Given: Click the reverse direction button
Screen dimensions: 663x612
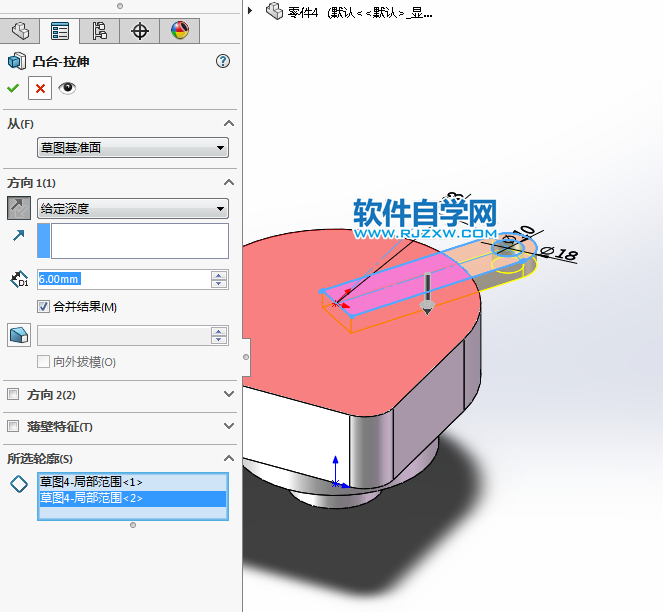Looking at the screenshot, I should click(x=19, y=208).
